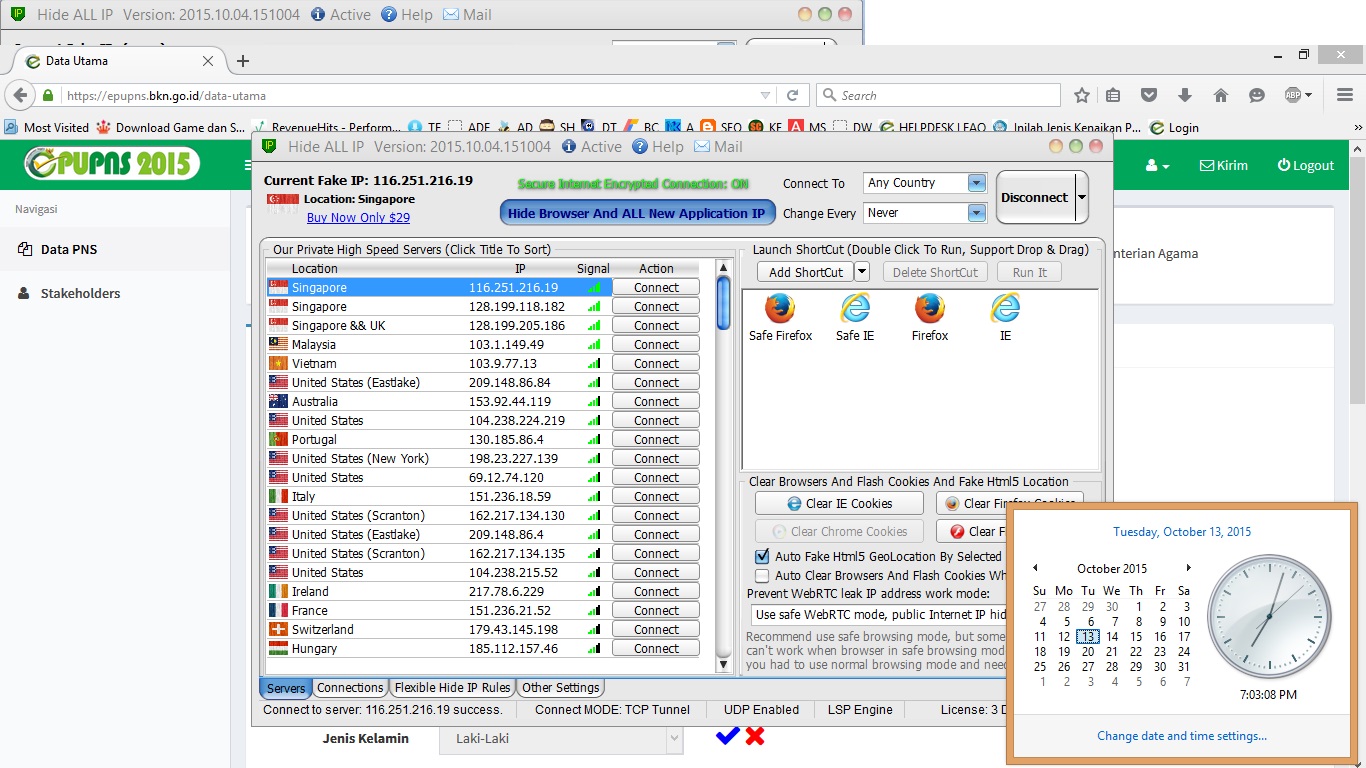Open Help icon in front Hide ALL IP window
The height and width of the screenshot is (768, 1366).
click(640, 147)
